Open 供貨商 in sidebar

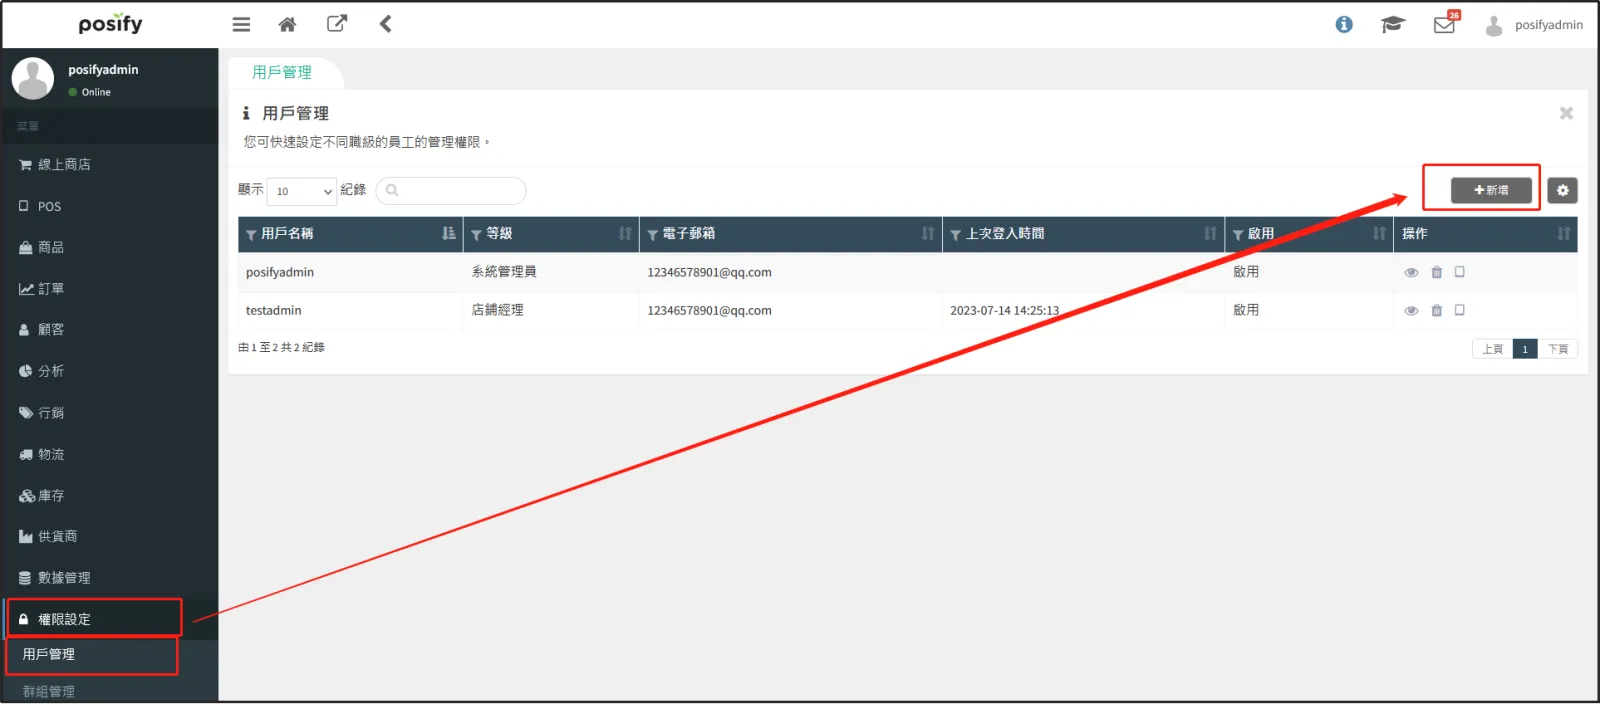coord(110,537)
